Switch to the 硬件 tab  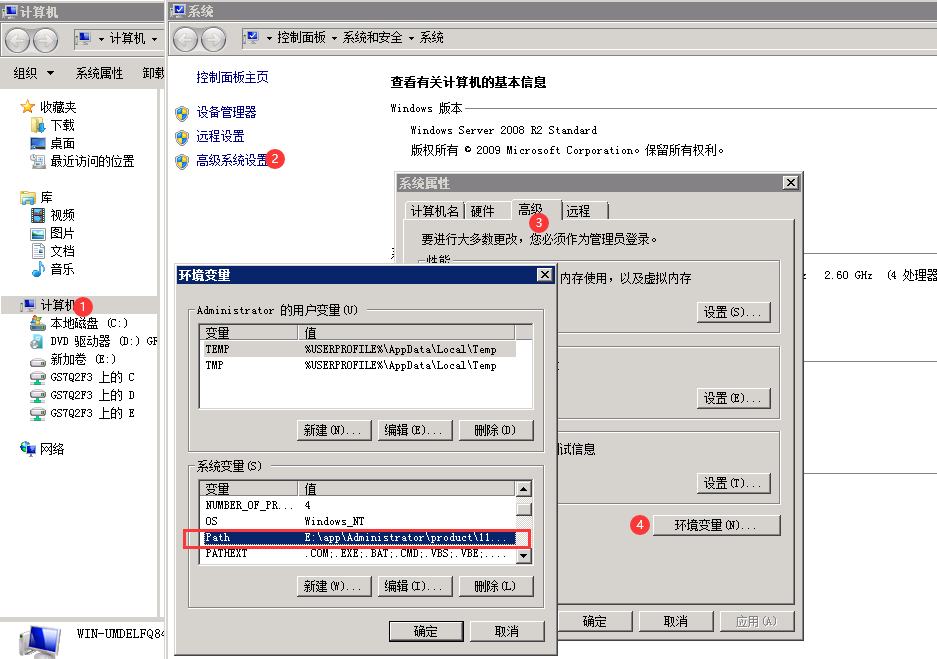pos(482,211)
